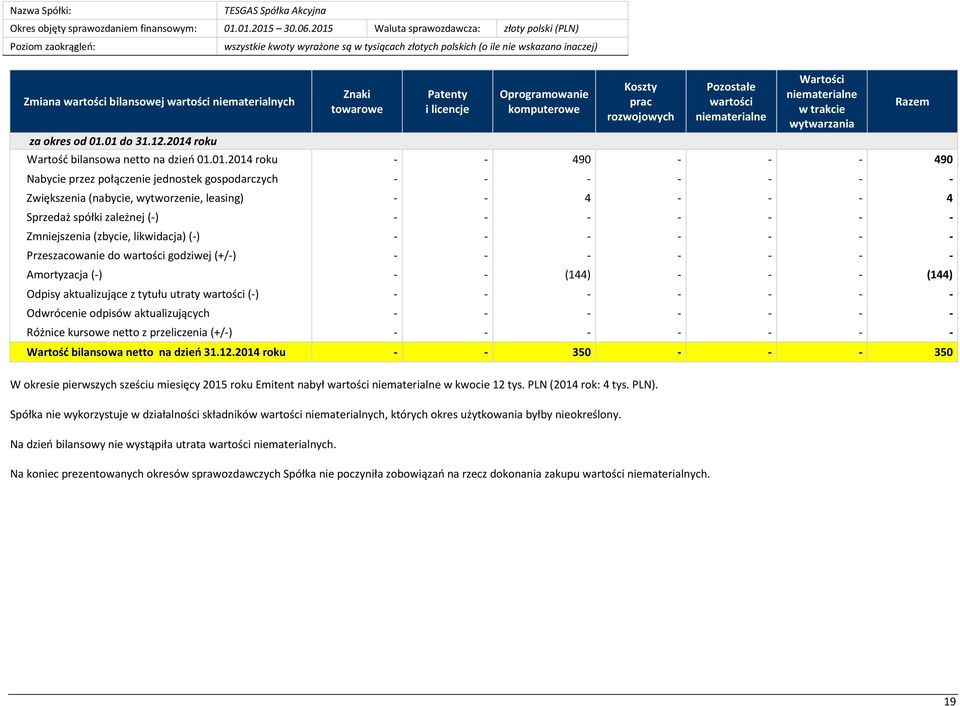Select row label "Zwiększenia (nabycie, wytworzenie, leasing)"
The image size is (960, 706).
135,198
